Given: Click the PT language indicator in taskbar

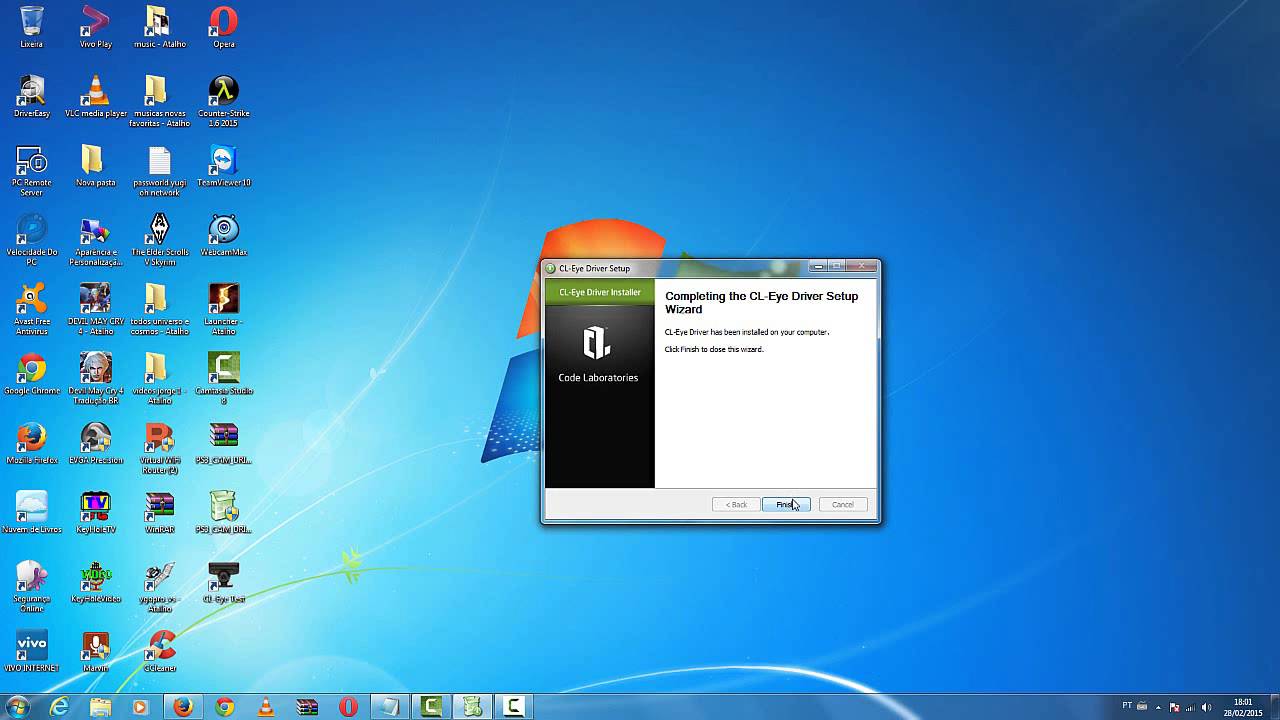Looking at the screenshot, I should click(1127, 706).
